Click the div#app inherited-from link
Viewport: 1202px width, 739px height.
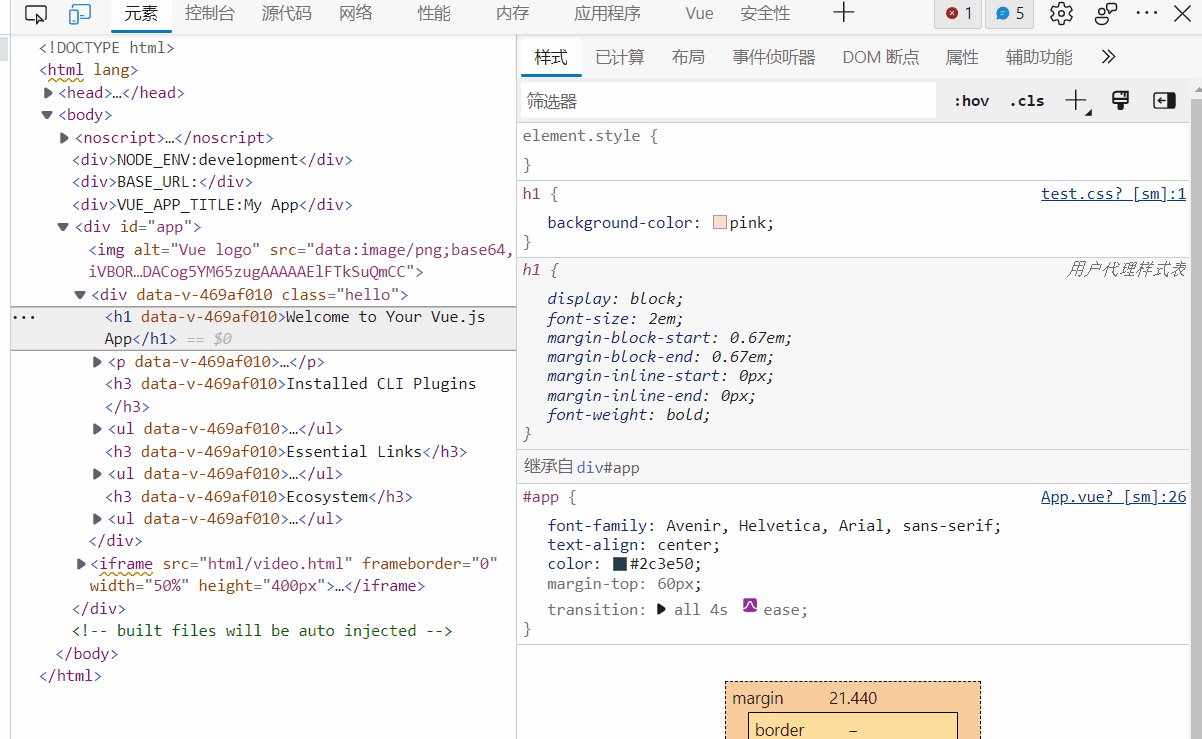[608, 467]
